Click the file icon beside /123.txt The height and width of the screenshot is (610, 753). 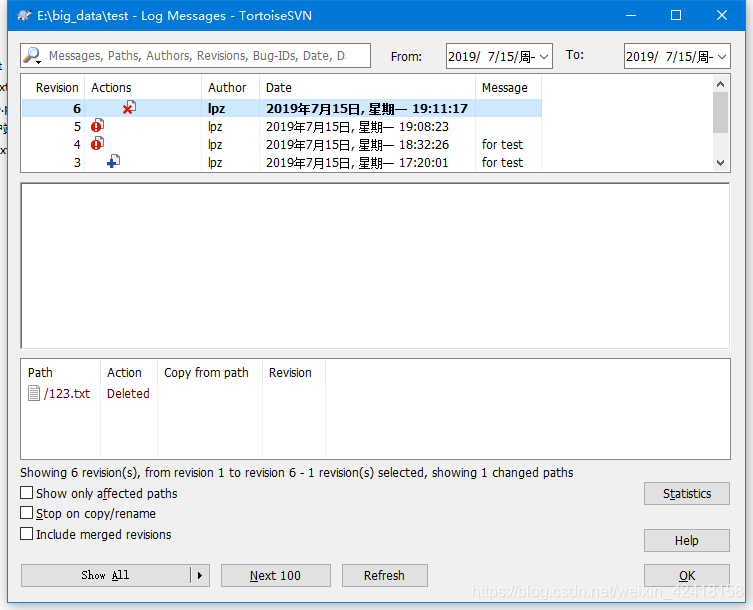[x=34, y=393]
